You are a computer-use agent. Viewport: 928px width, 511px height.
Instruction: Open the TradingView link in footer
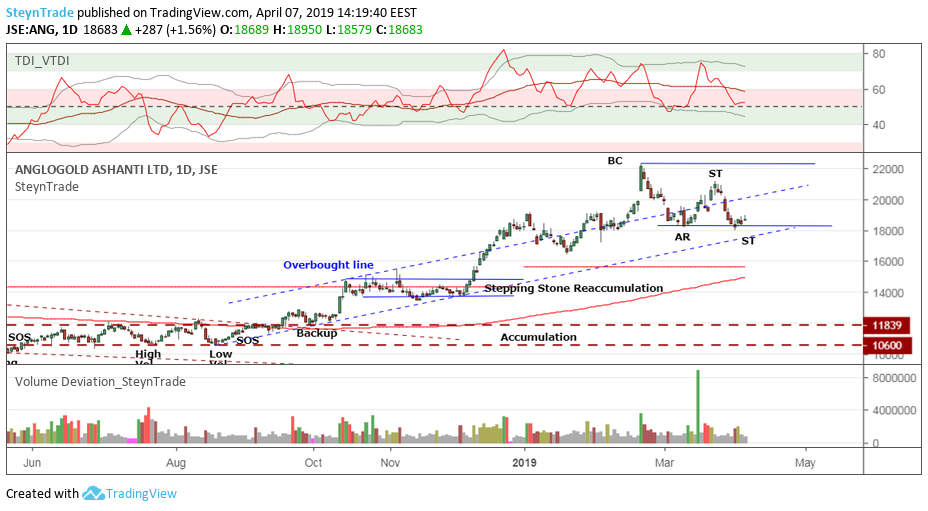click(x=141, y=493)
